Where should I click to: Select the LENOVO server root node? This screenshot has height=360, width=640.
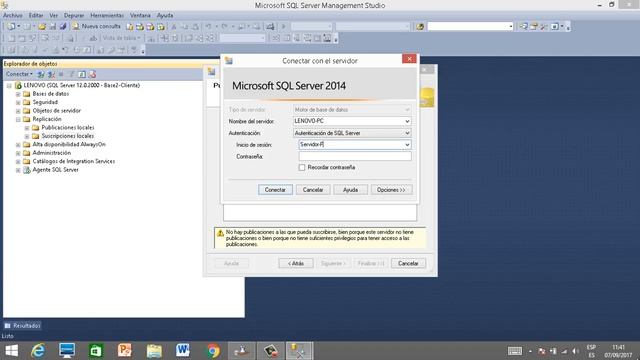tap(81, 85)
